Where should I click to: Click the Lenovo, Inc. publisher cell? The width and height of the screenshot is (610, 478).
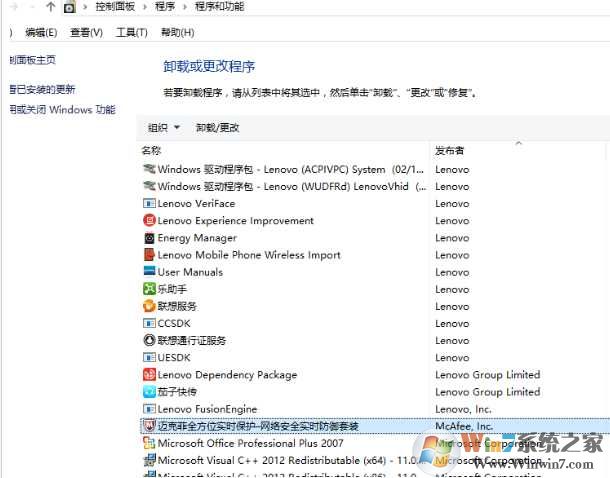pyautogui.click(x=463, y=409)
